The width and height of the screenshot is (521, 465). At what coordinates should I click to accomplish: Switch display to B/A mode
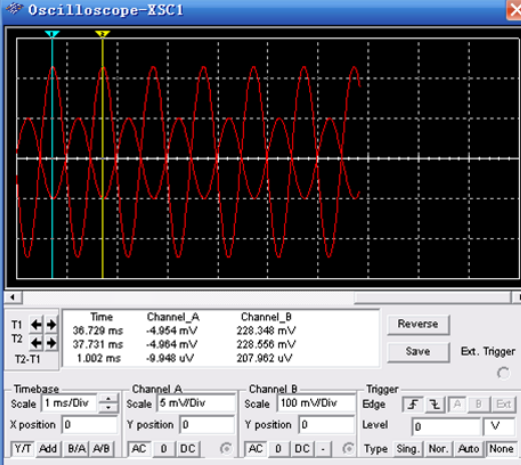pos(76,449)
